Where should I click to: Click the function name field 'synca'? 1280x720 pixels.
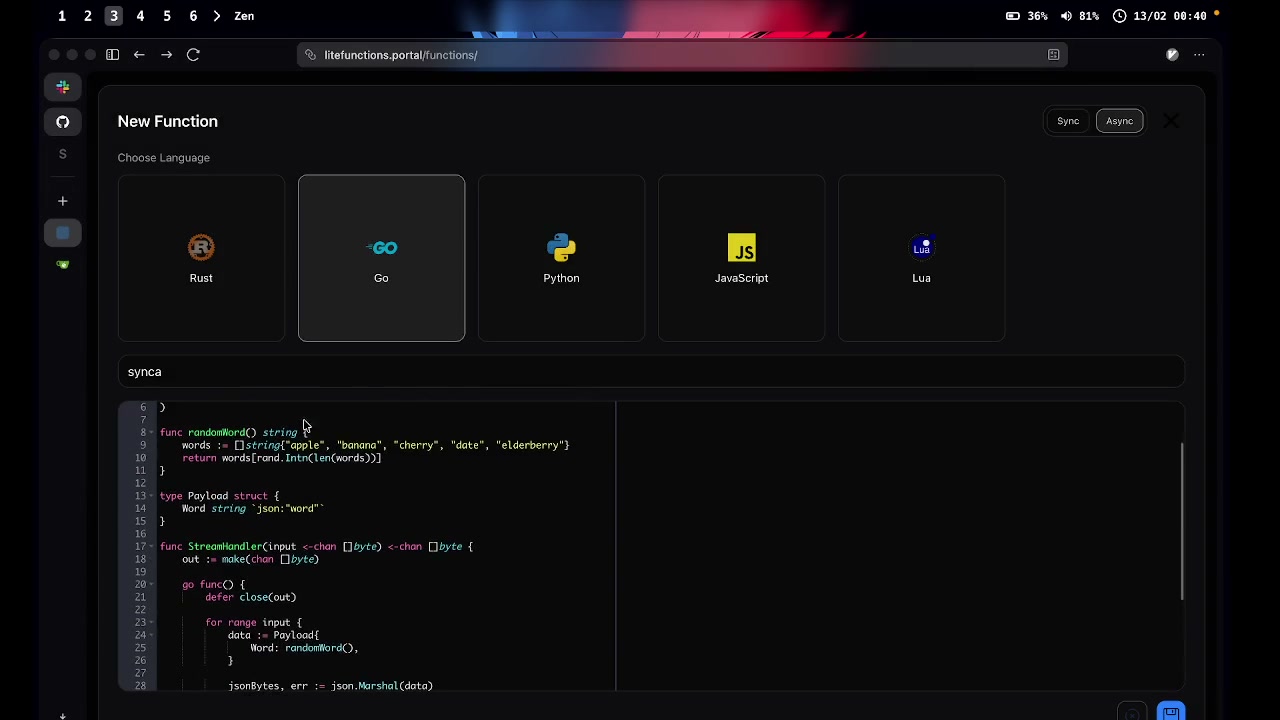651,372
